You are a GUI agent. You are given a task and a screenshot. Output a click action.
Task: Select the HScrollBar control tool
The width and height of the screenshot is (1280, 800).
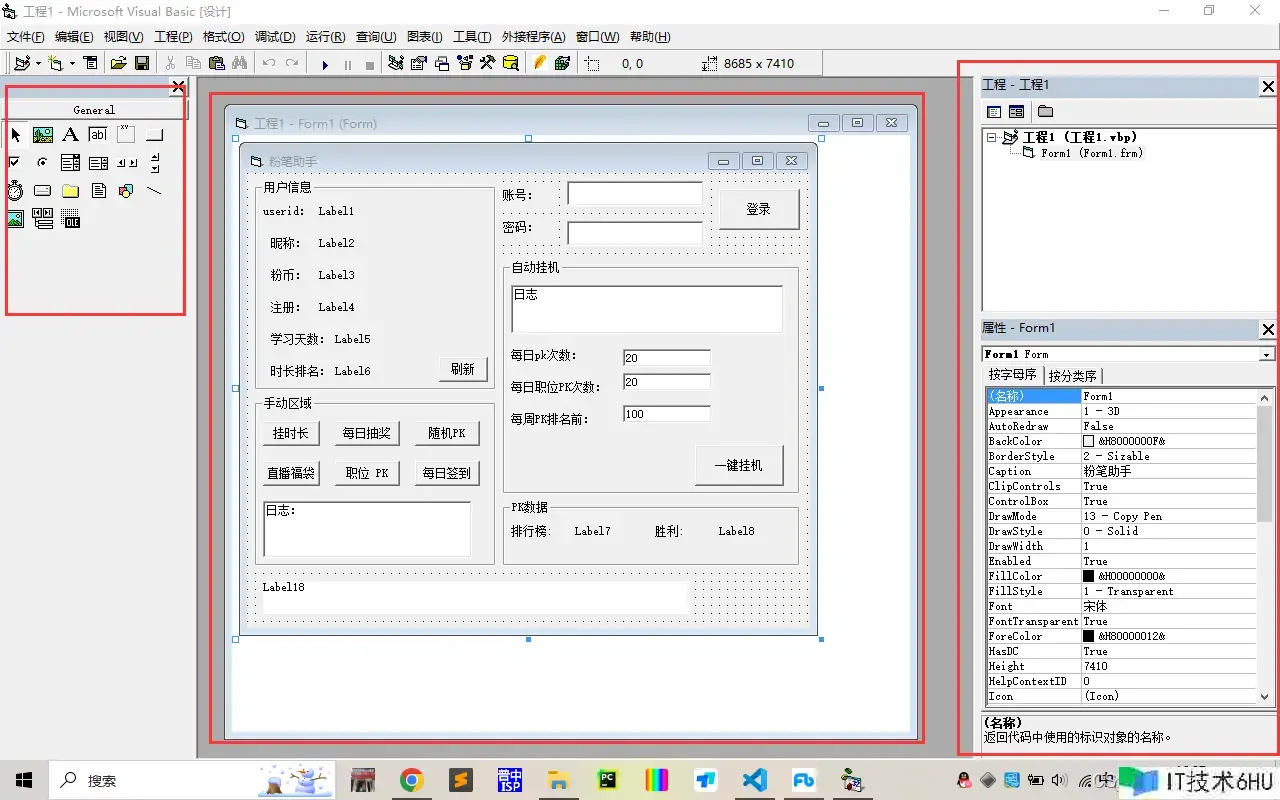coord(126,162)
